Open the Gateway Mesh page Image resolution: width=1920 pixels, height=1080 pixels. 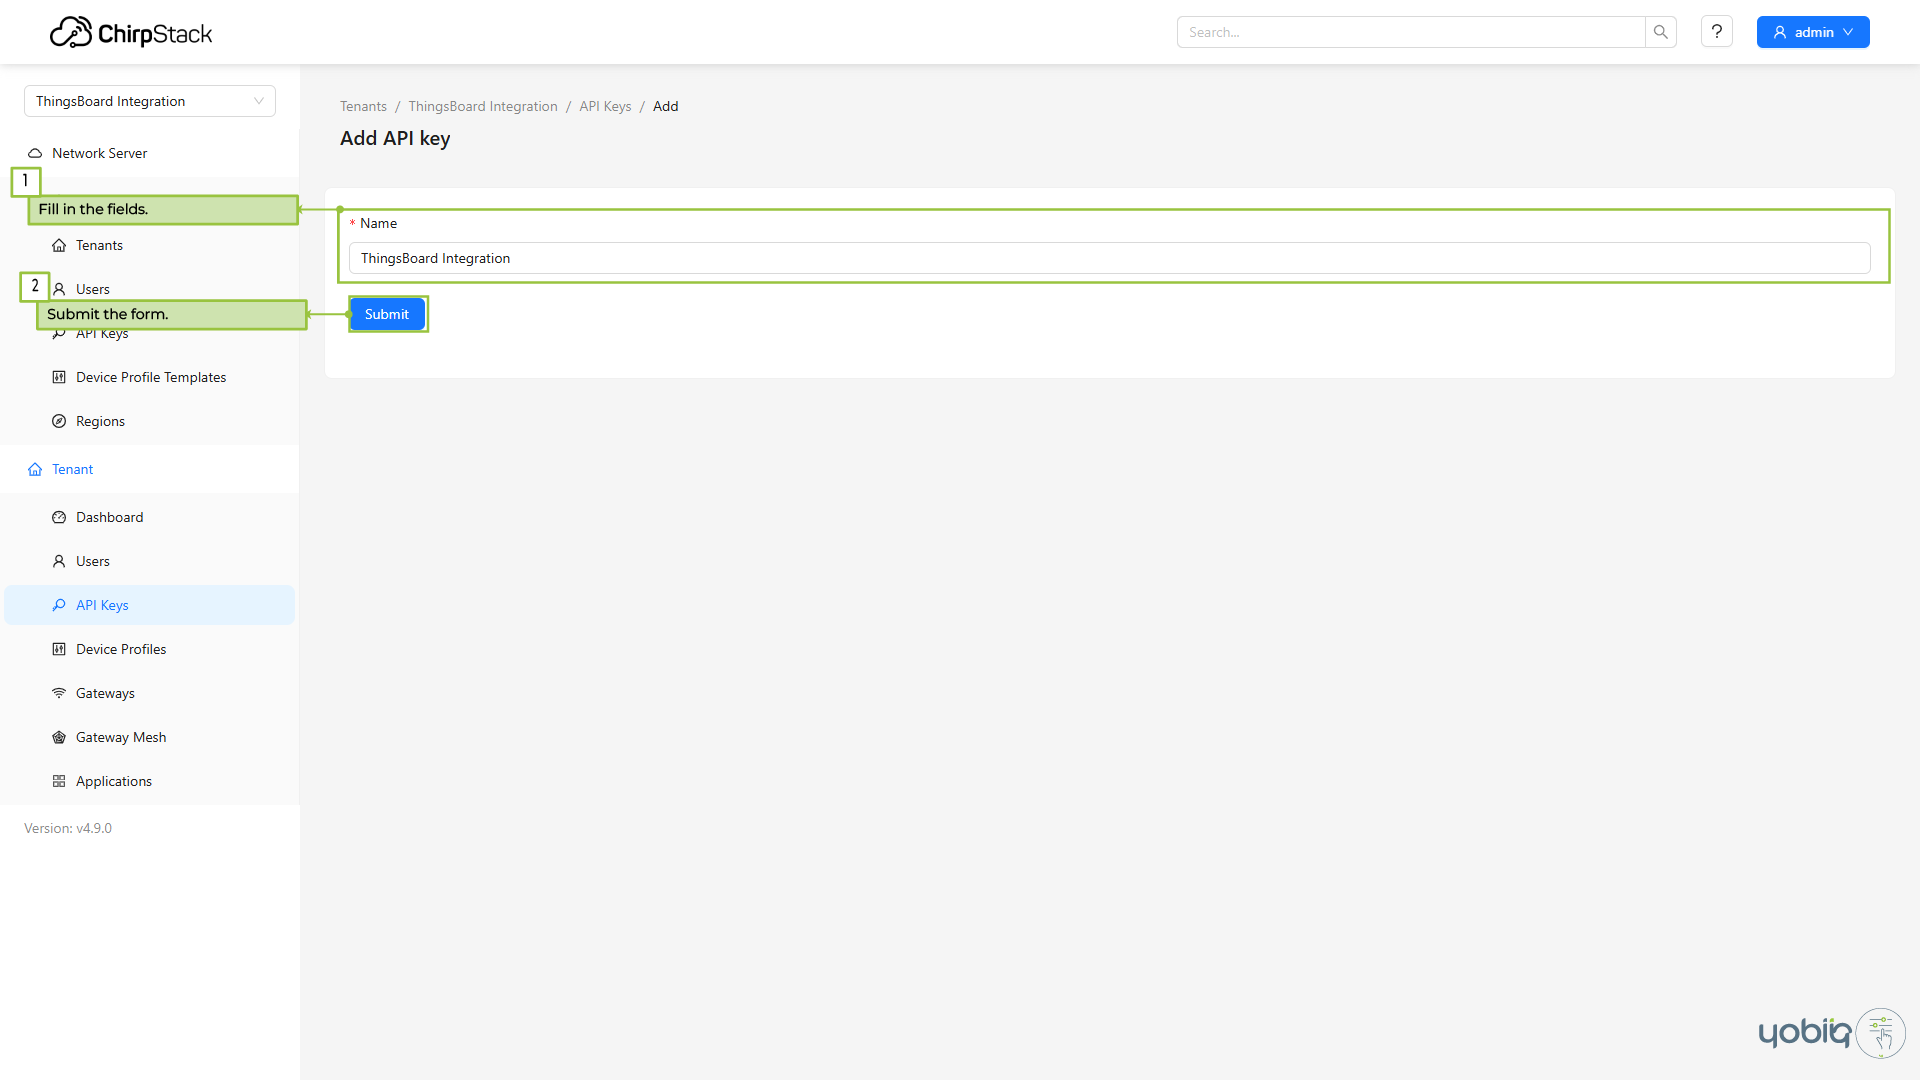[x=150, y=737]
